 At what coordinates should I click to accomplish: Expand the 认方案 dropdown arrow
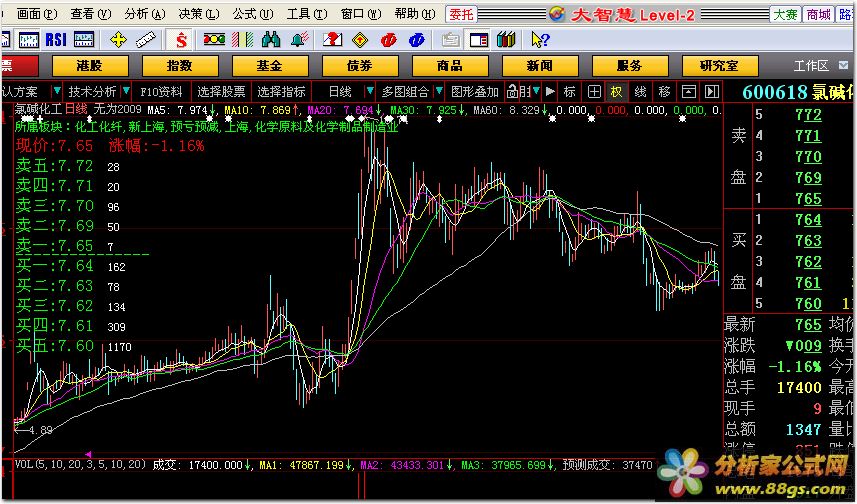tap(57, 92)
